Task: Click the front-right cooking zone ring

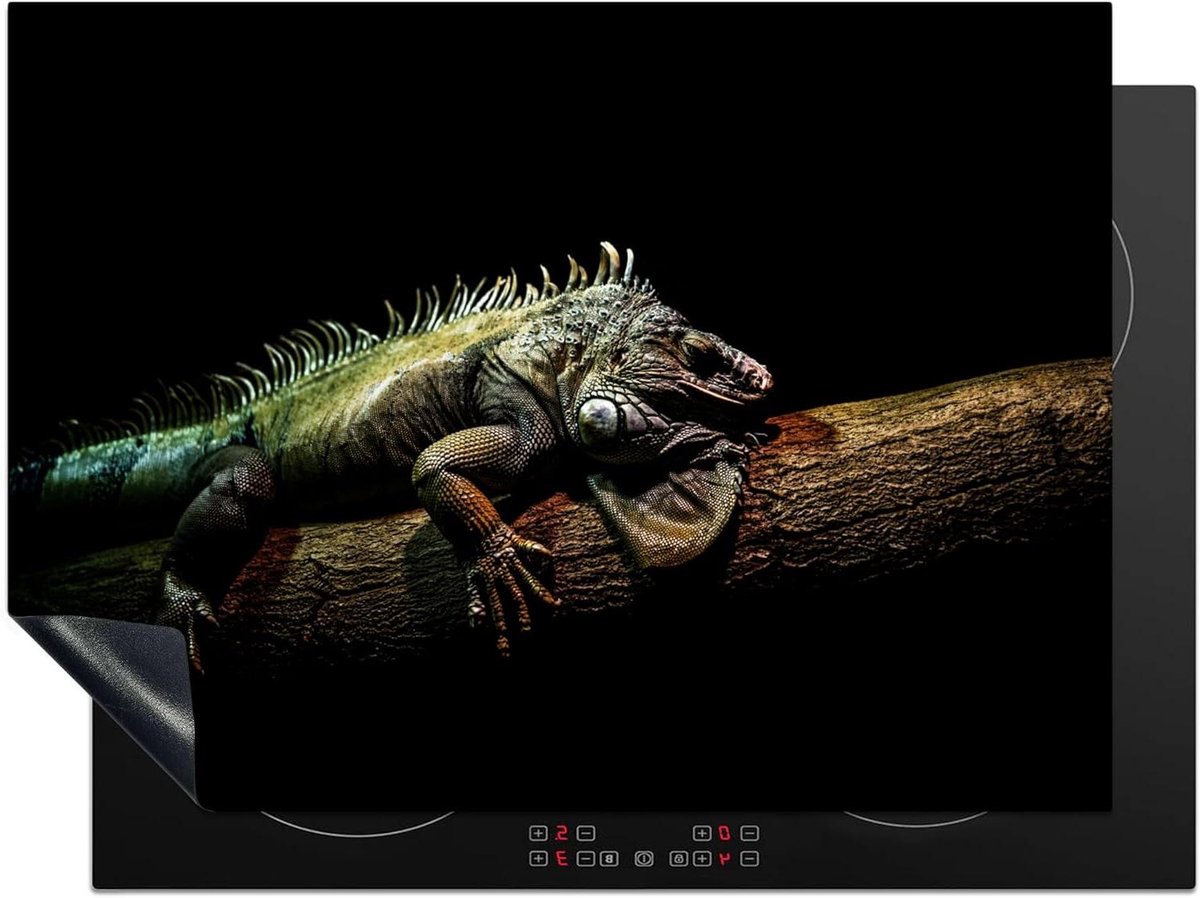Action: click(915, 819)
